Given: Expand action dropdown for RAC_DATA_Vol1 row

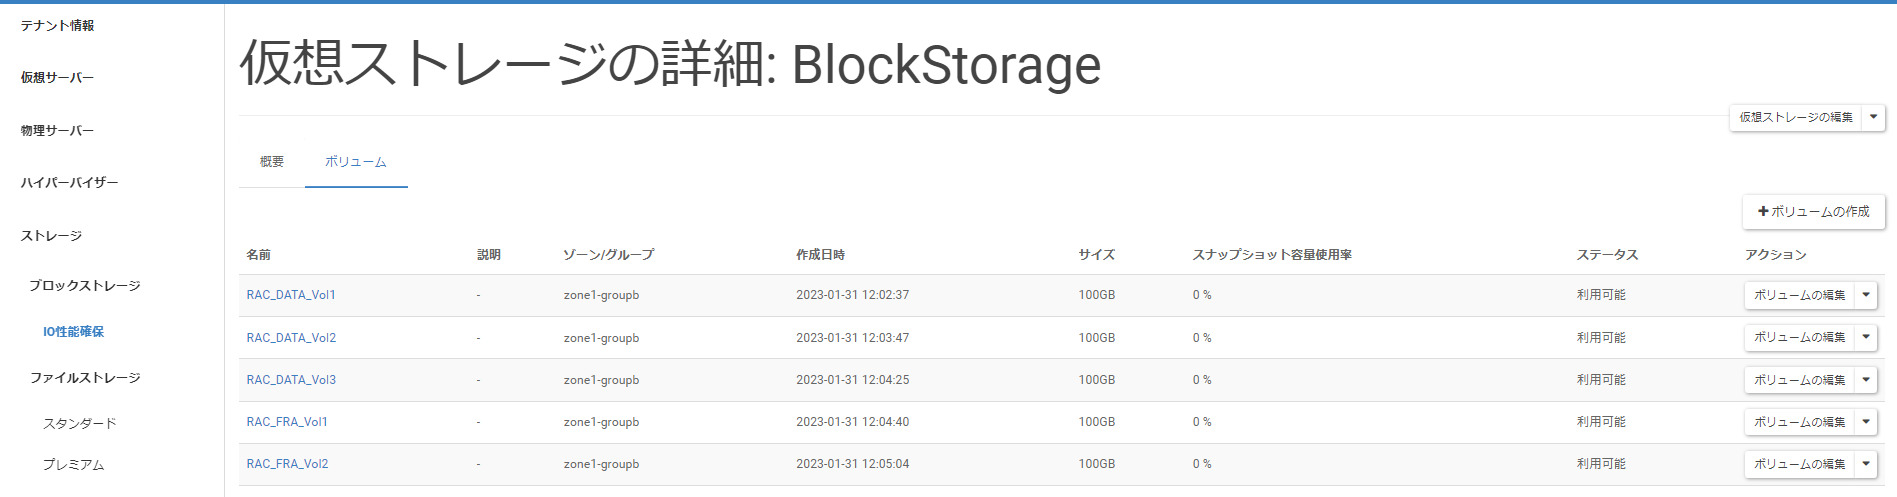Looking at the screenshot, I should (x=1866, y=295).
